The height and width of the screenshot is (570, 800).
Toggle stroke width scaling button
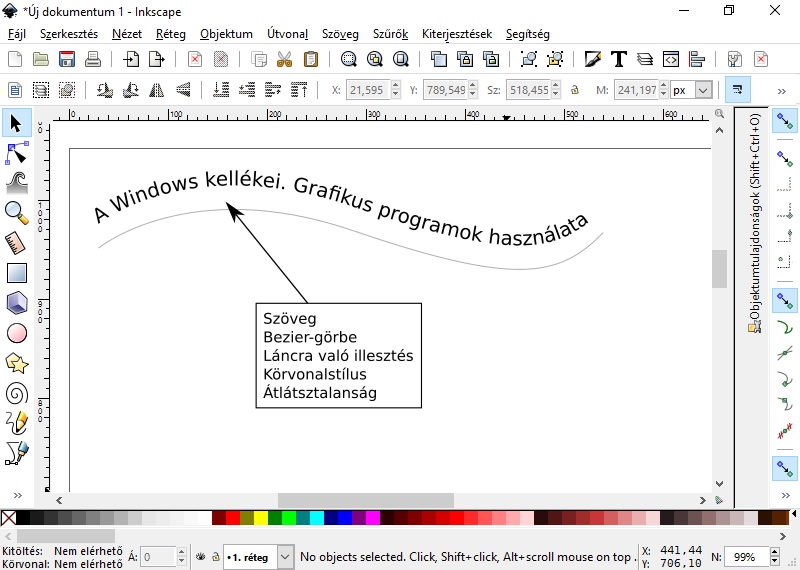pos(738,90)
